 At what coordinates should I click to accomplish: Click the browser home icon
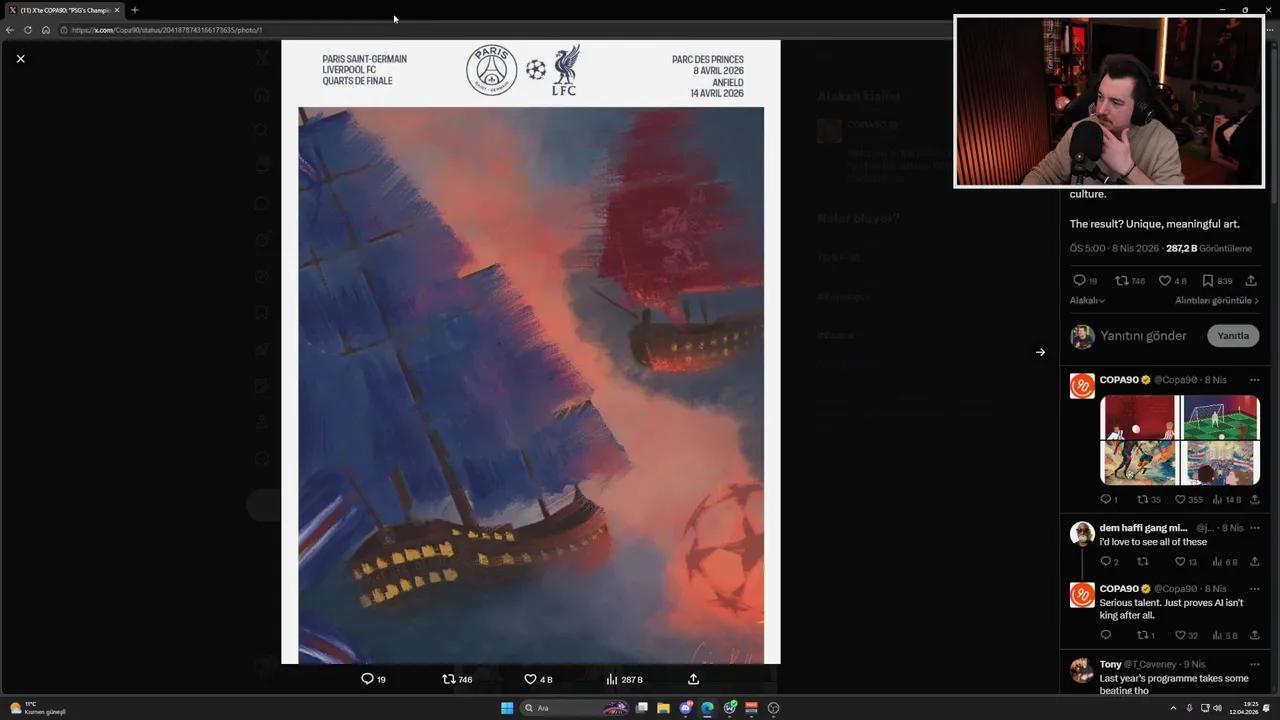(x=46, y=30)
